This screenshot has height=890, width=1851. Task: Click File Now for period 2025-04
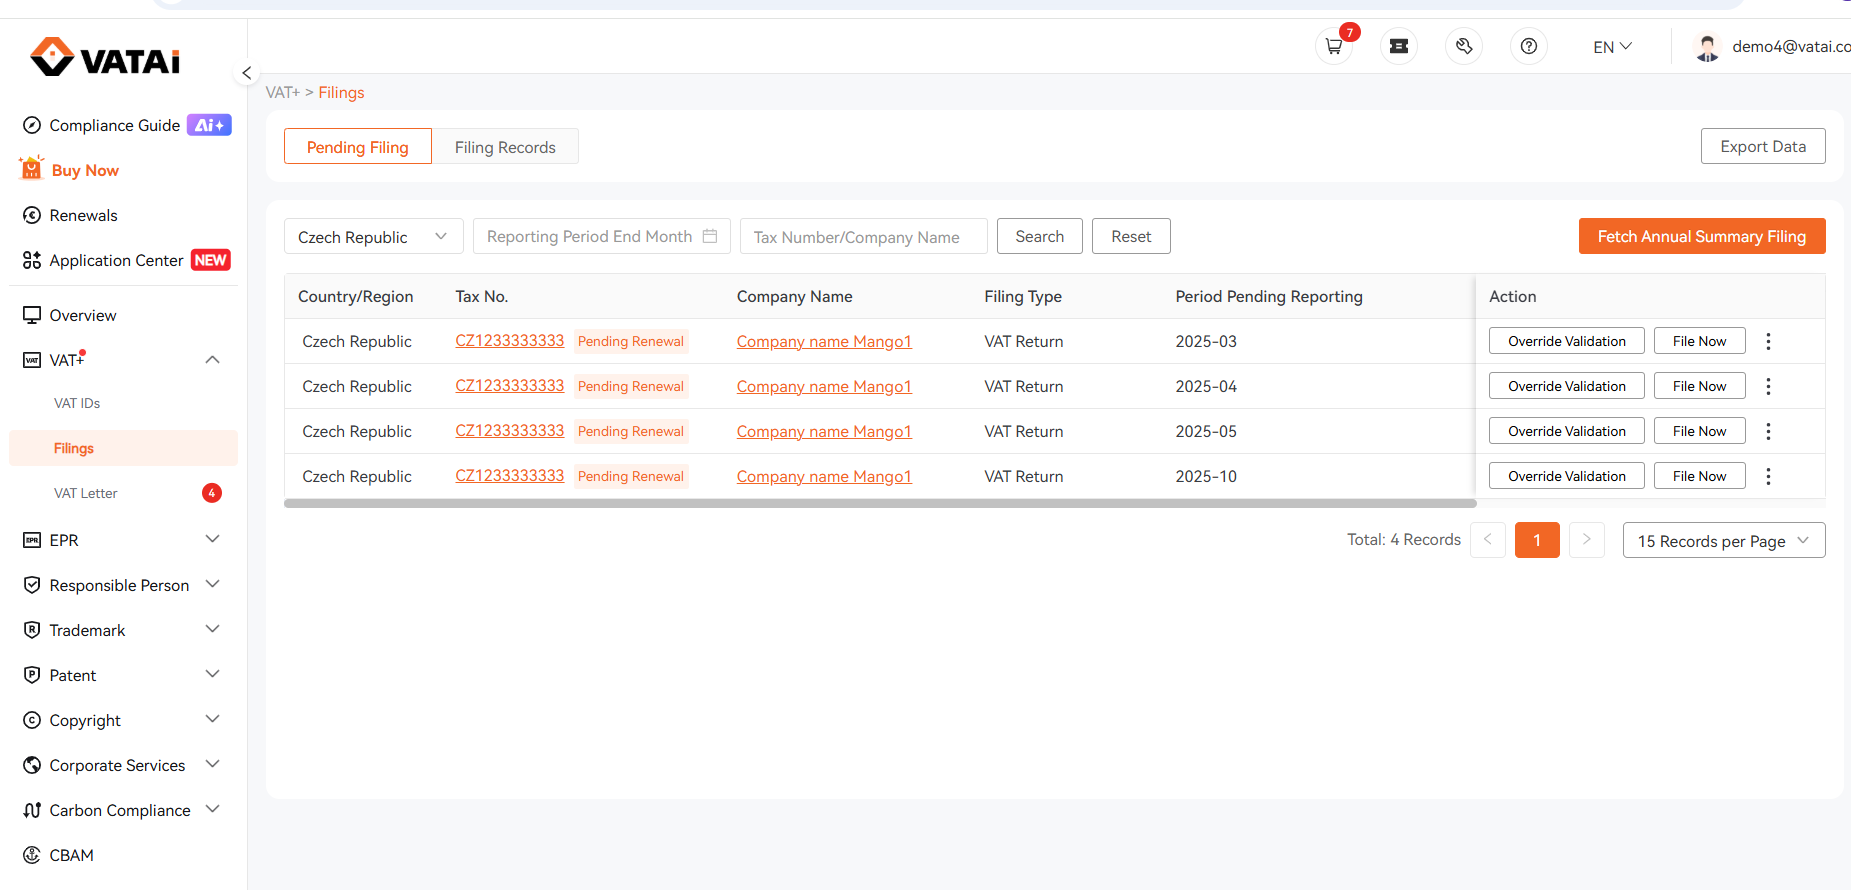pyautogui.click(x=1699, y=386)
